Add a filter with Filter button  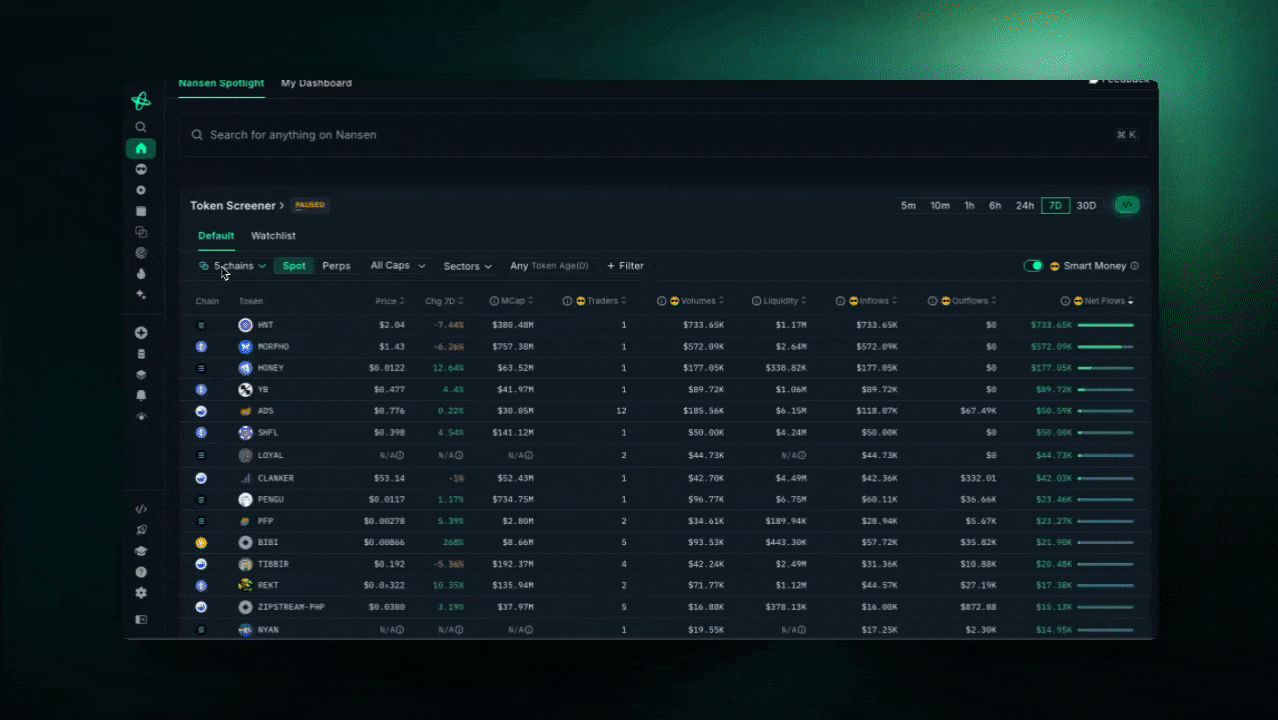coord(625,266)
